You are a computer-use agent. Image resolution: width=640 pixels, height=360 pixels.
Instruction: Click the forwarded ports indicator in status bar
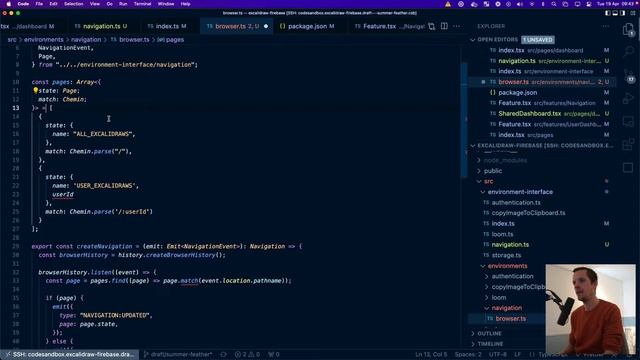273,354
